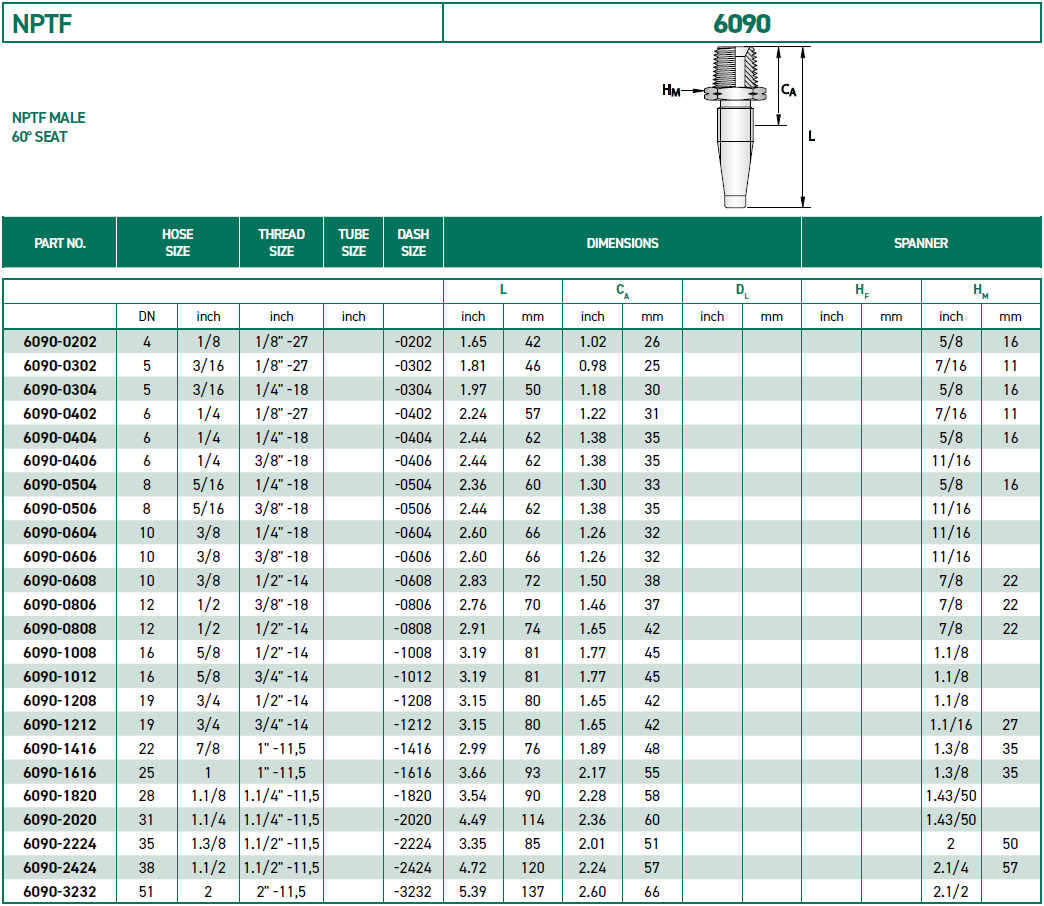
Task: Click the HOSE SIZE column header
Action: [x=178, y=243]
